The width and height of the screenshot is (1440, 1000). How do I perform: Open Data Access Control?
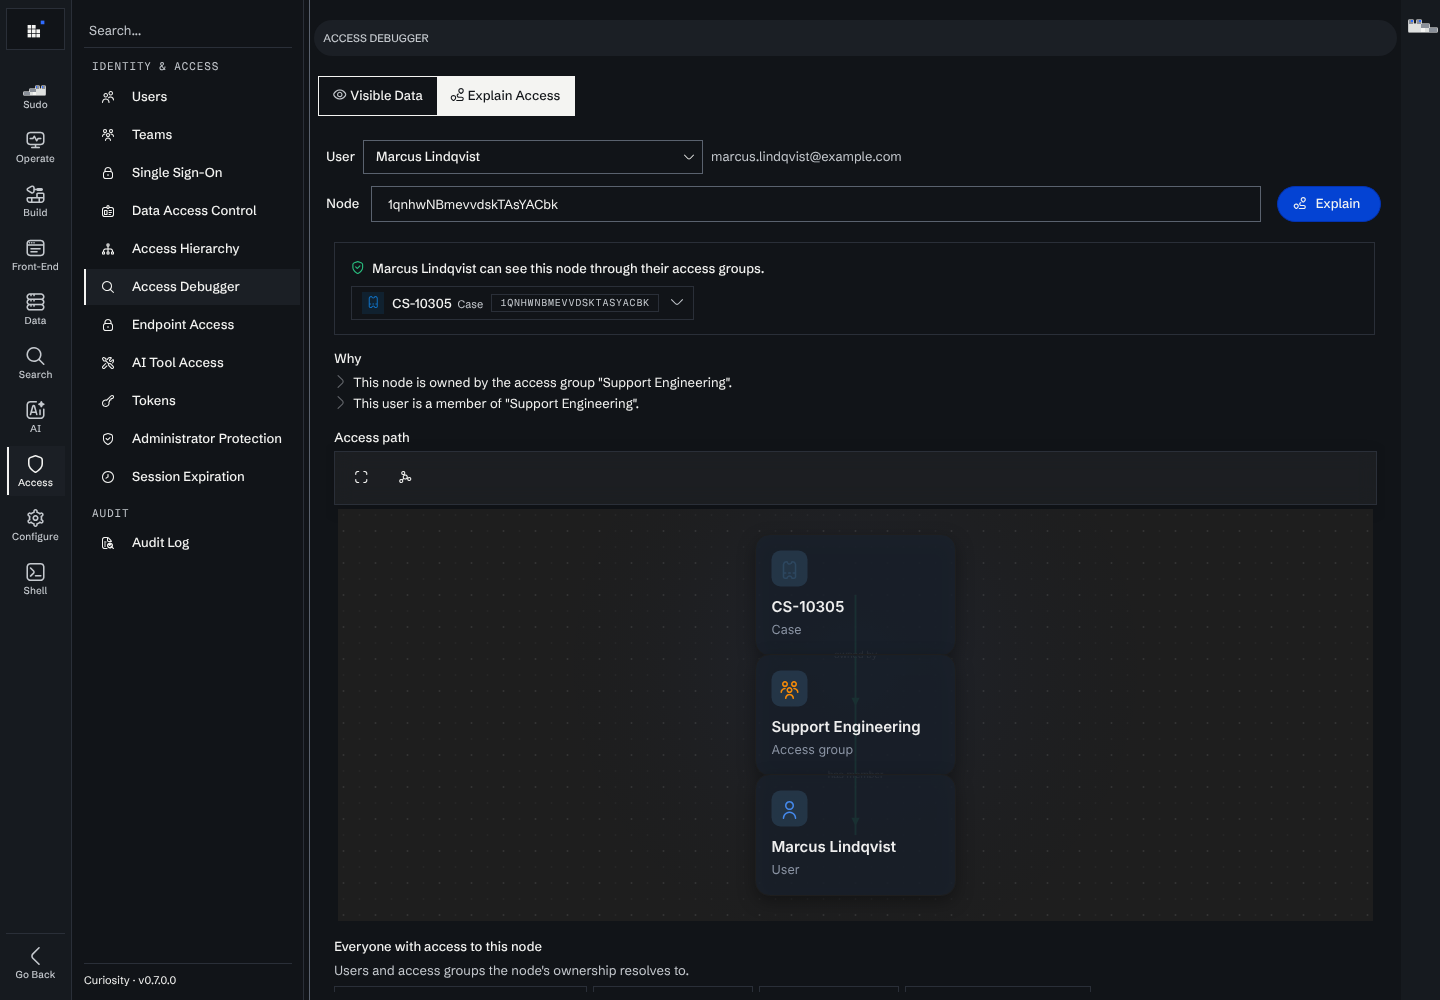tap(192, 211)
